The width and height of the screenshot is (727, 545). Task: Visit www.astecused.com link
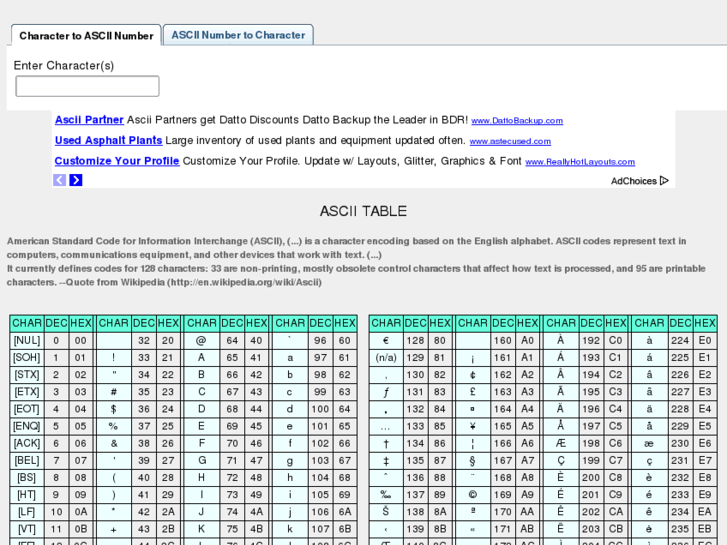pyautogui.click(x=510, y=141)
